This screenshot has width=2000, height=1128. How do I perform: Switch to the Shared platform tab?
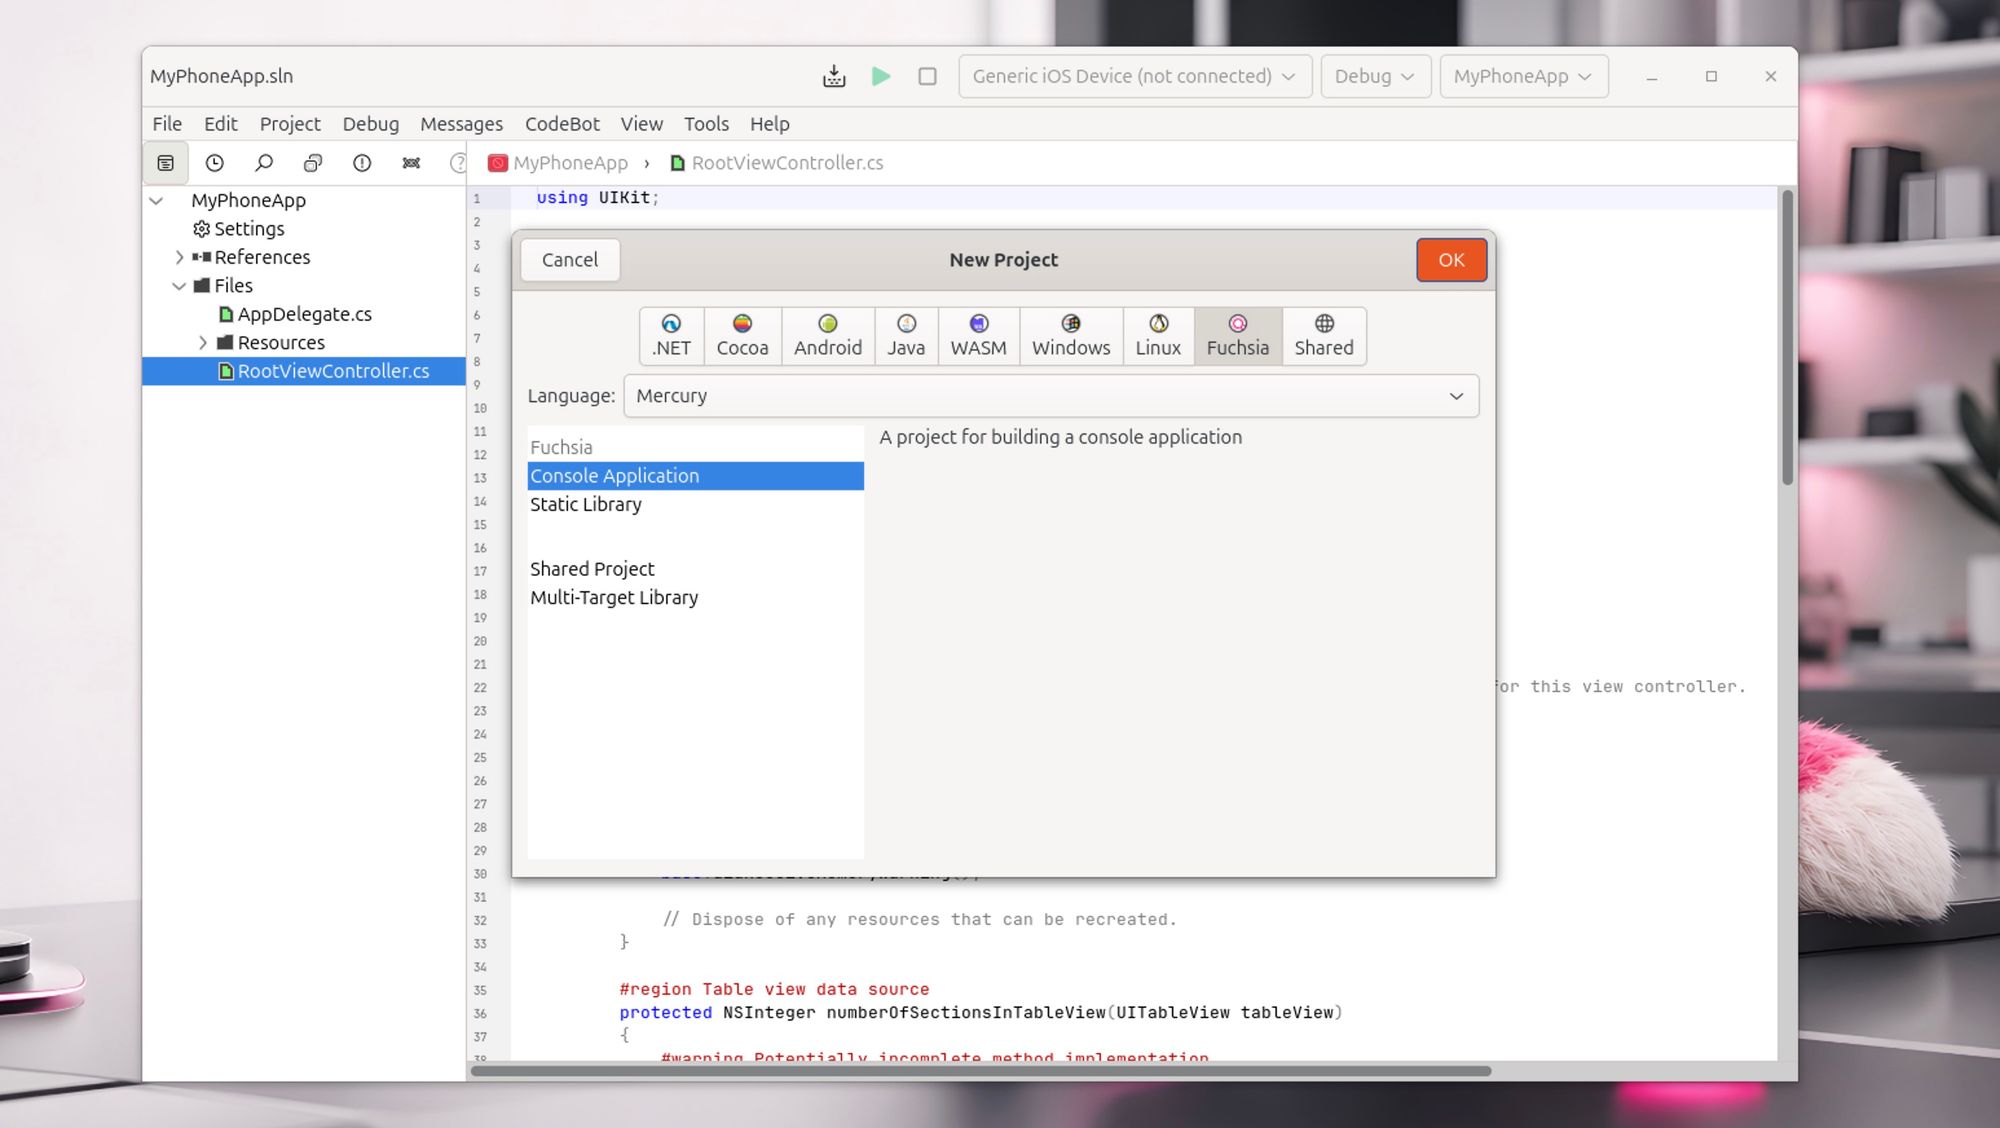pos(1324,336)
